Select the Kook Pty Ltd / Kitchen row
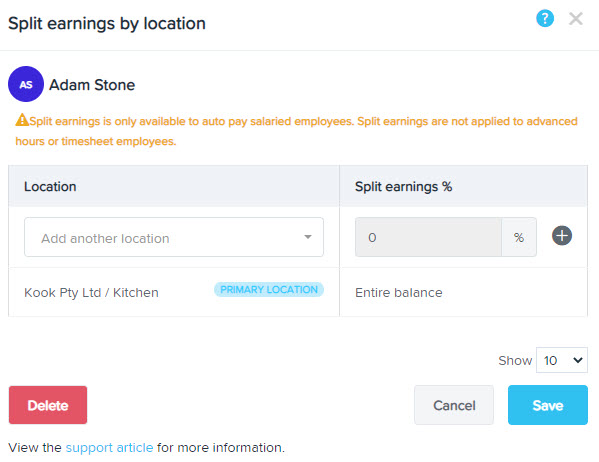 (298, 292)
